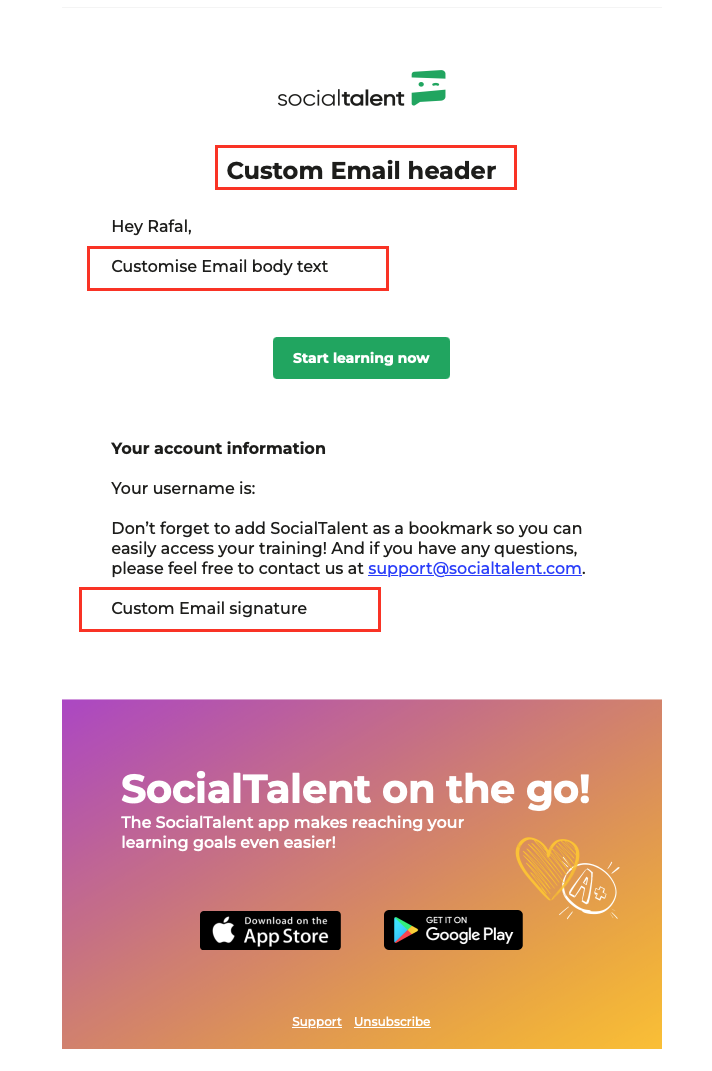The height and width of the screenshot is (1071, 712).
Task: Click the Hey Rafal greeting text
Action: [152, 227]
